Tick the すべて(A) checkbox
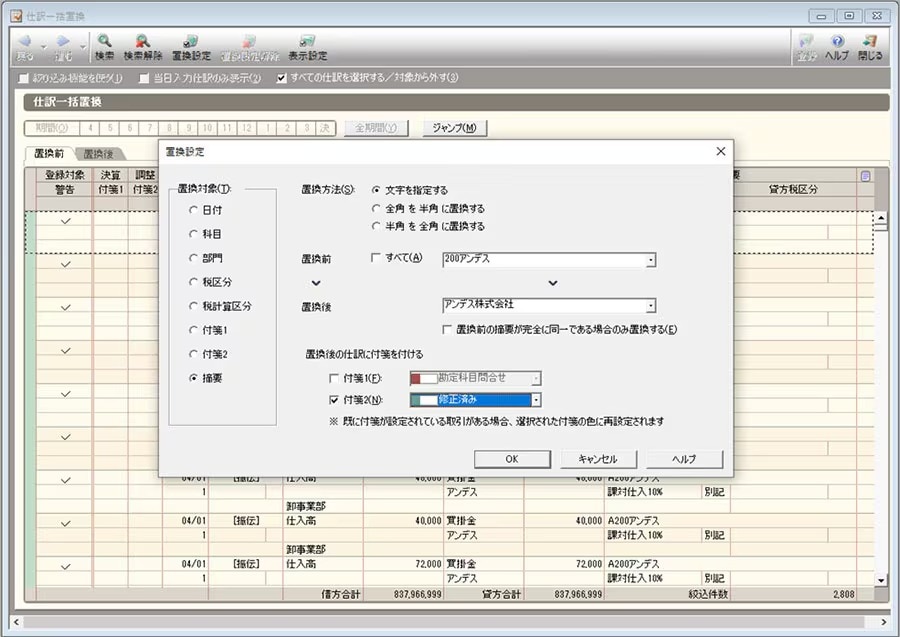This screenshot has width=900, height=637. coord(376,258)
